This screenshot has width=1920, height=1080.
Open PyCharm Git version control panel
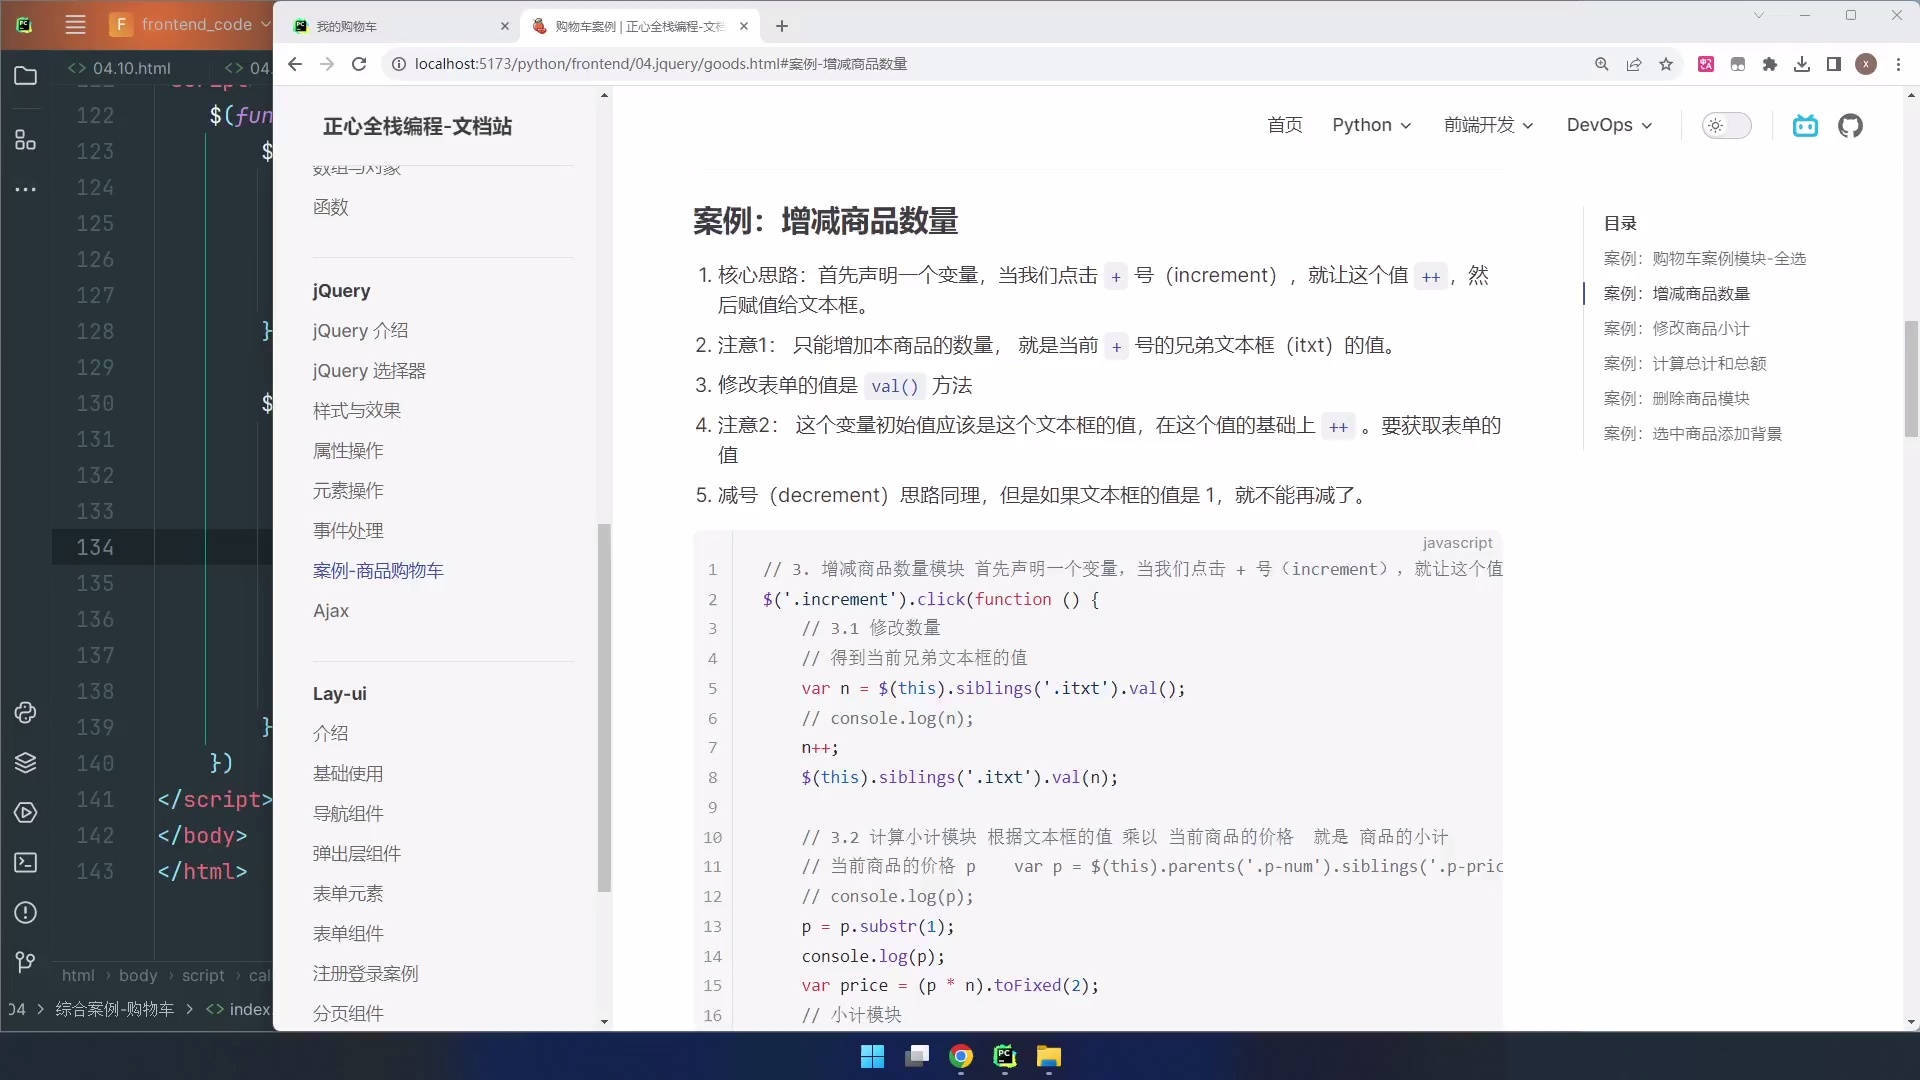(x=26, y=963)
